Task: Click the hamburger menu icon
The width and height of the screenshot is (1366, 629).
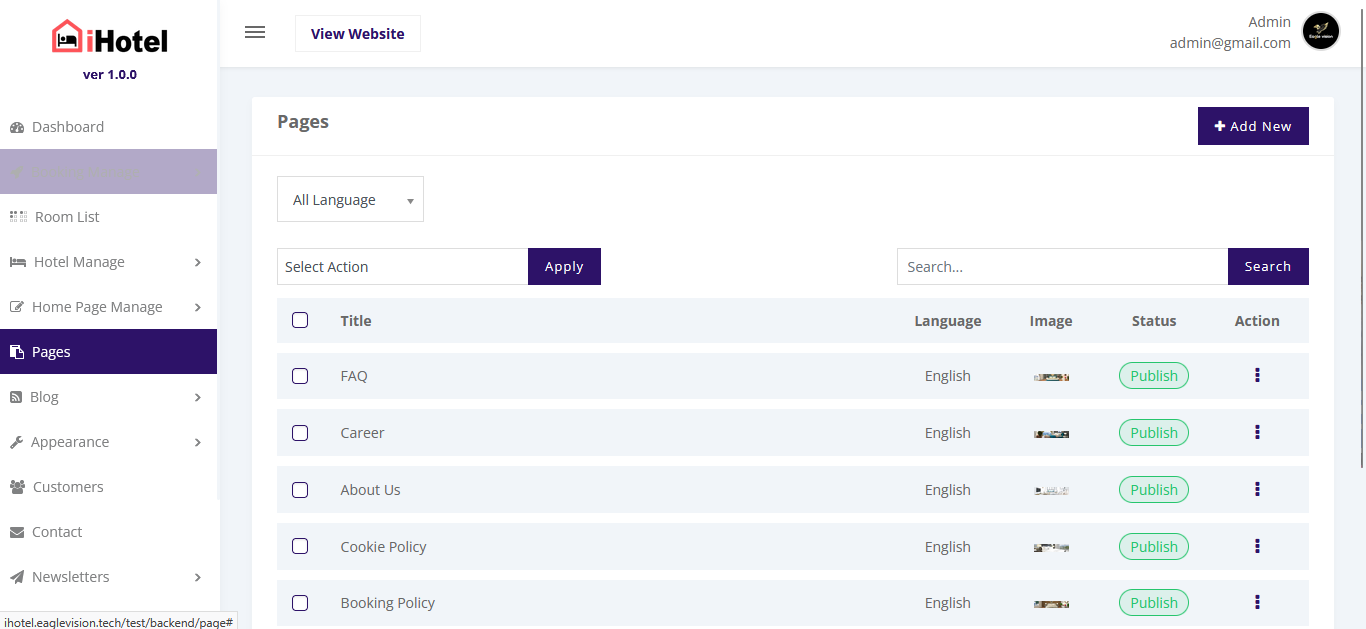Action: point(255,32)
